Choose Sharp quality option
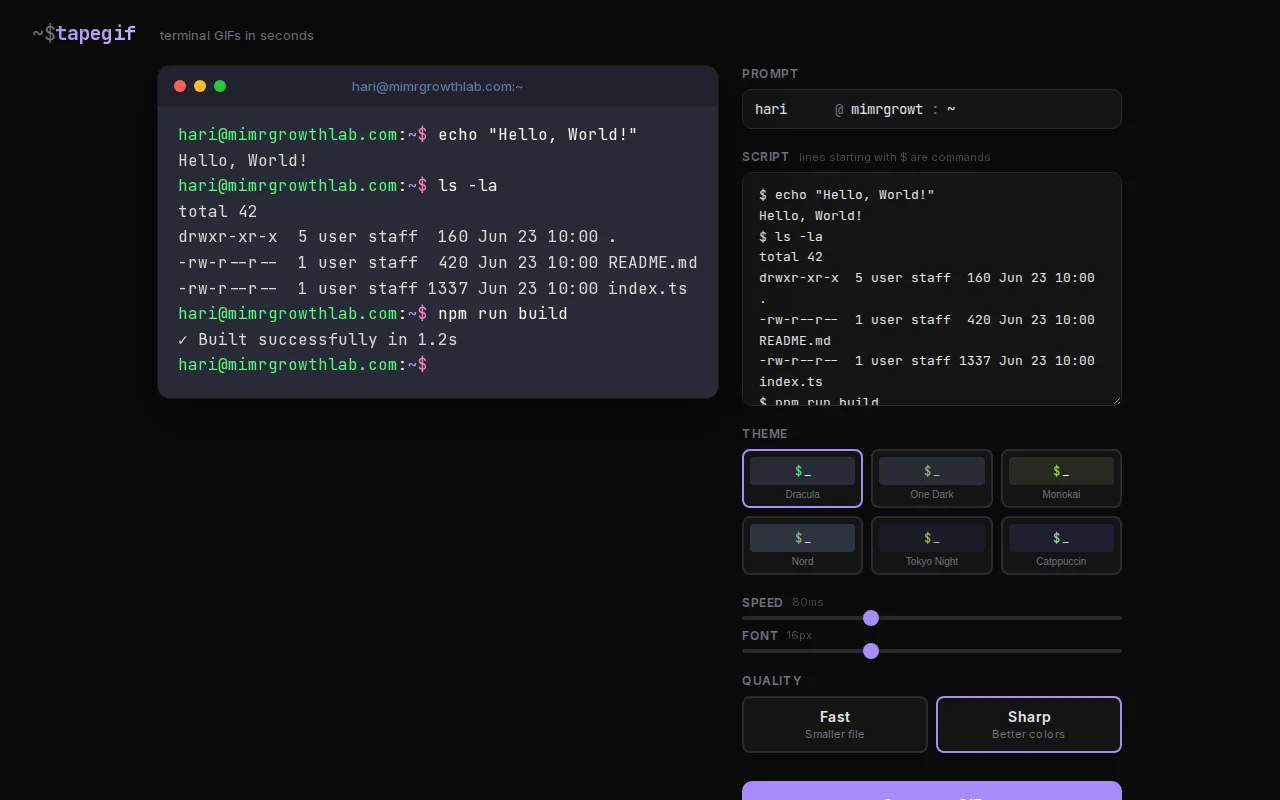 click(1029, 724)
